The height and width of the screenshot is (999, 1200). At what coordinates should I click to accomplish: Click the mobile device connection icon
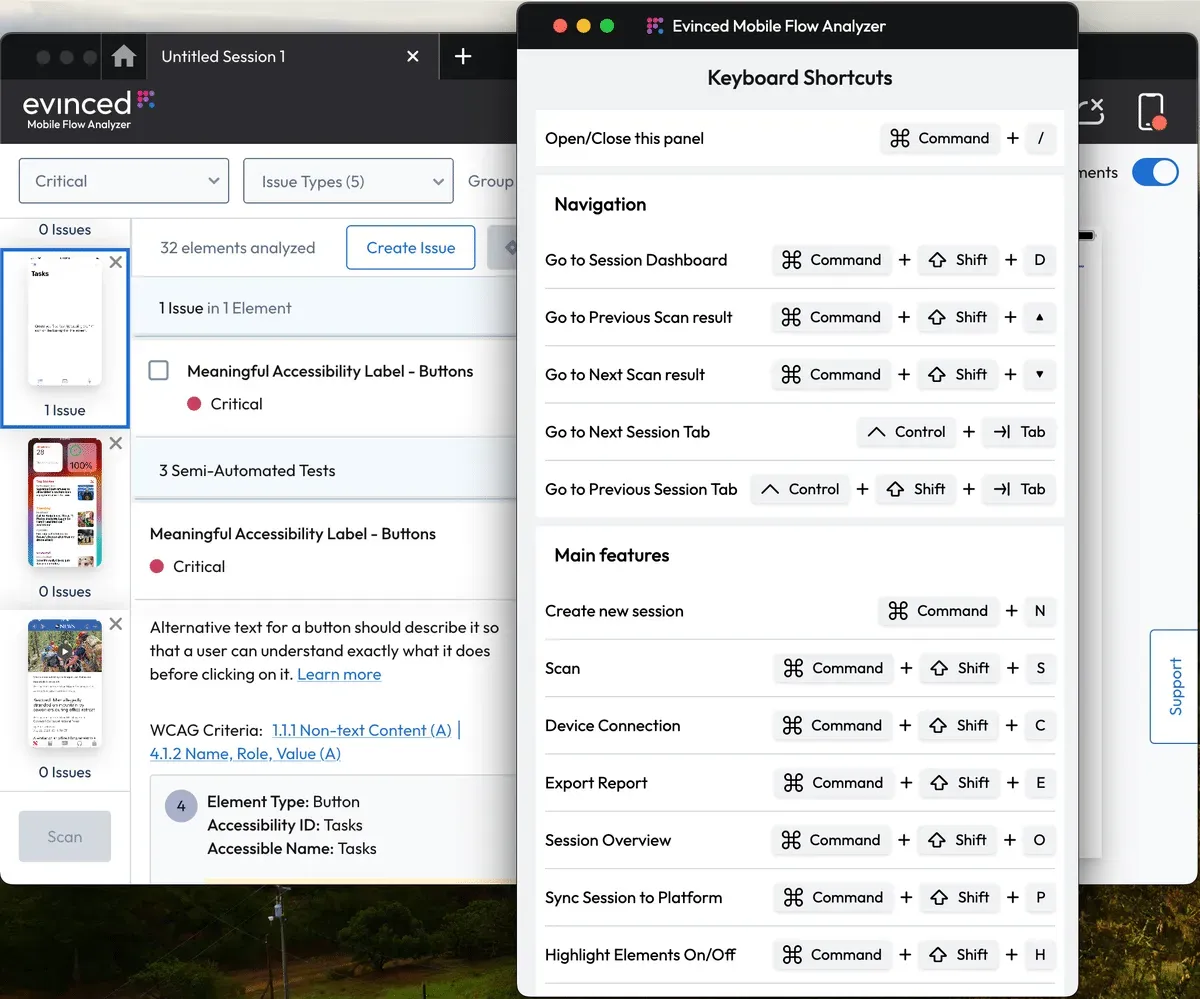(x=1153, y=111)
